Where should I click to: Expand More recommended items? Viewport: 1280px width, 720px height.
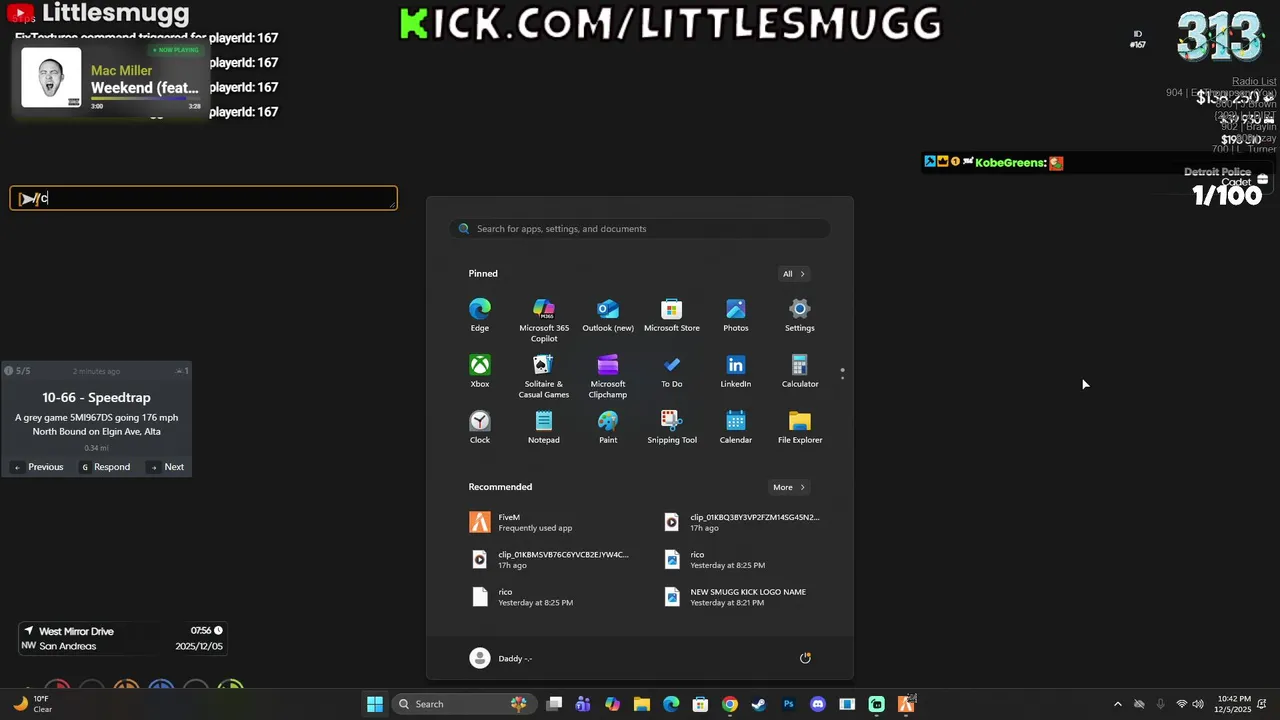(789, 487)
